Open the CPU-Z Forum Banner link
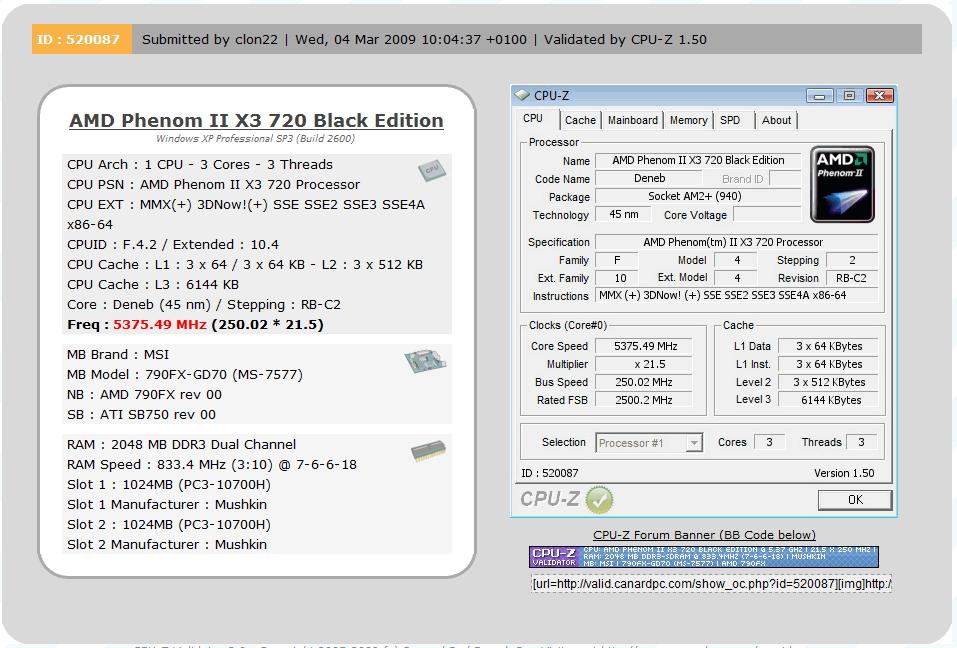957x648 pixels. click(704, 535)
